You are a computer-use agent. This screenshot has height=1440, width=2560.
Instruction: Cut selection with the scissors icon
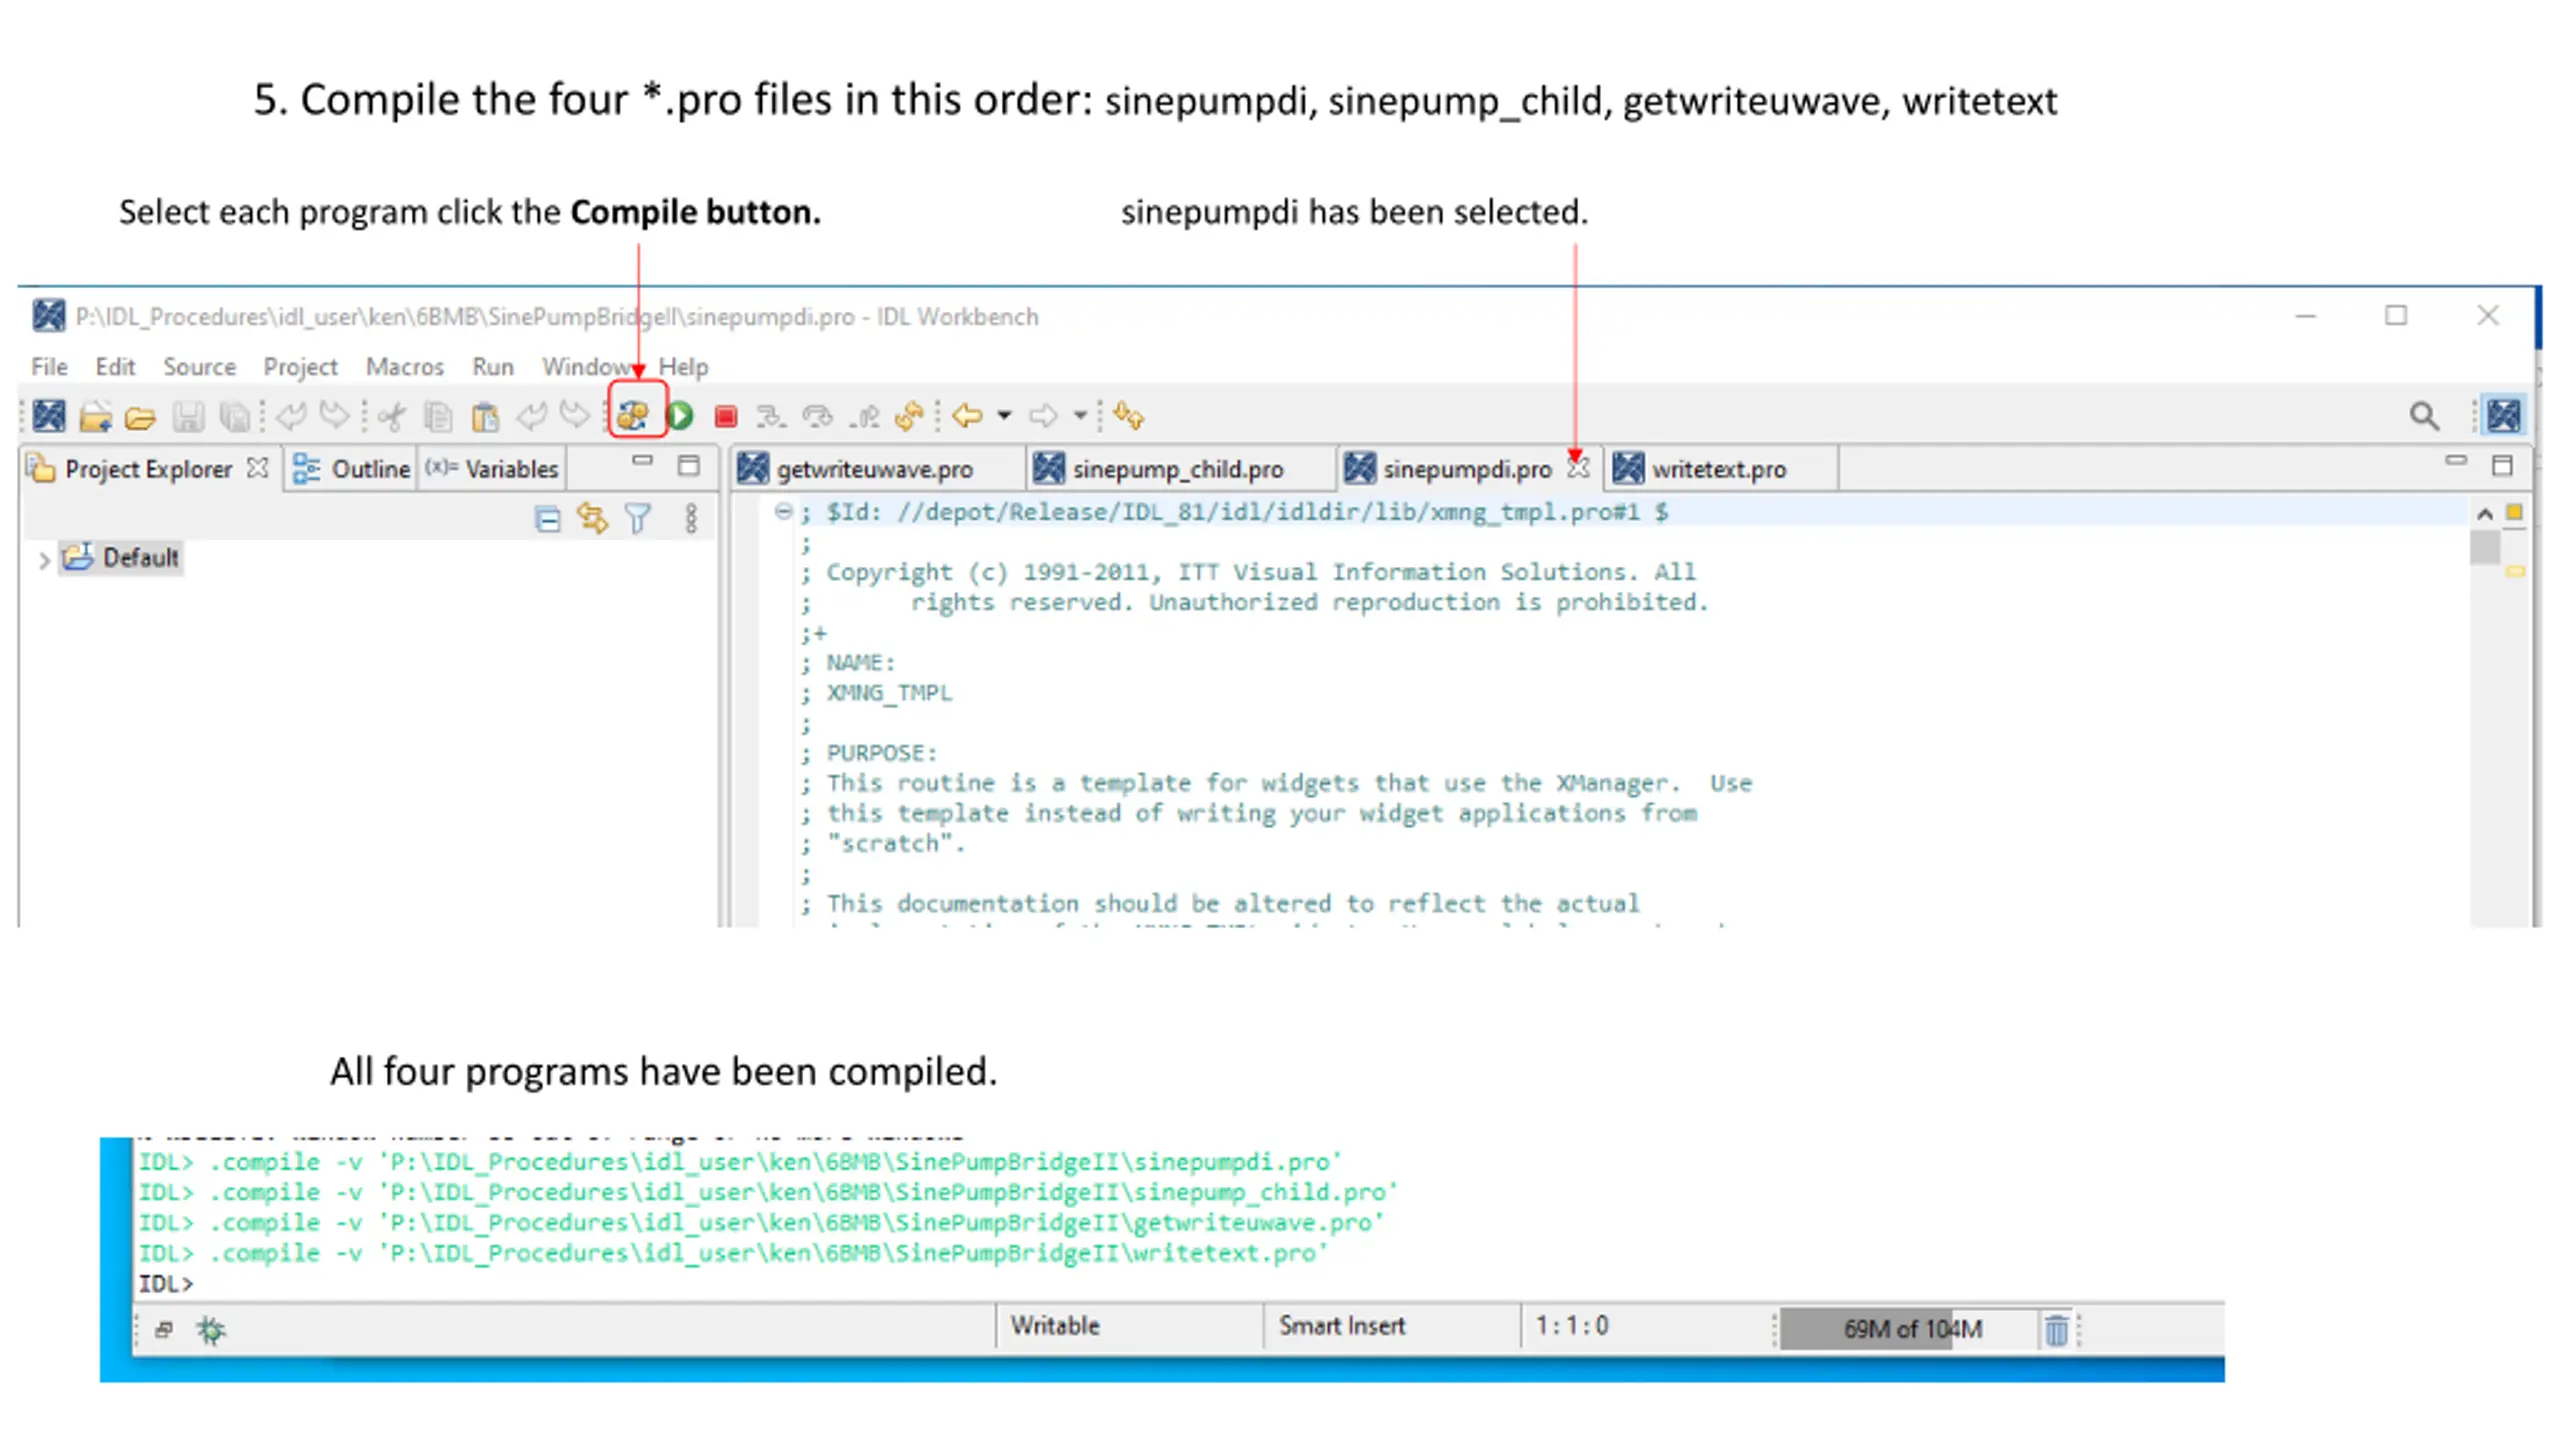[x=392, y=416]
